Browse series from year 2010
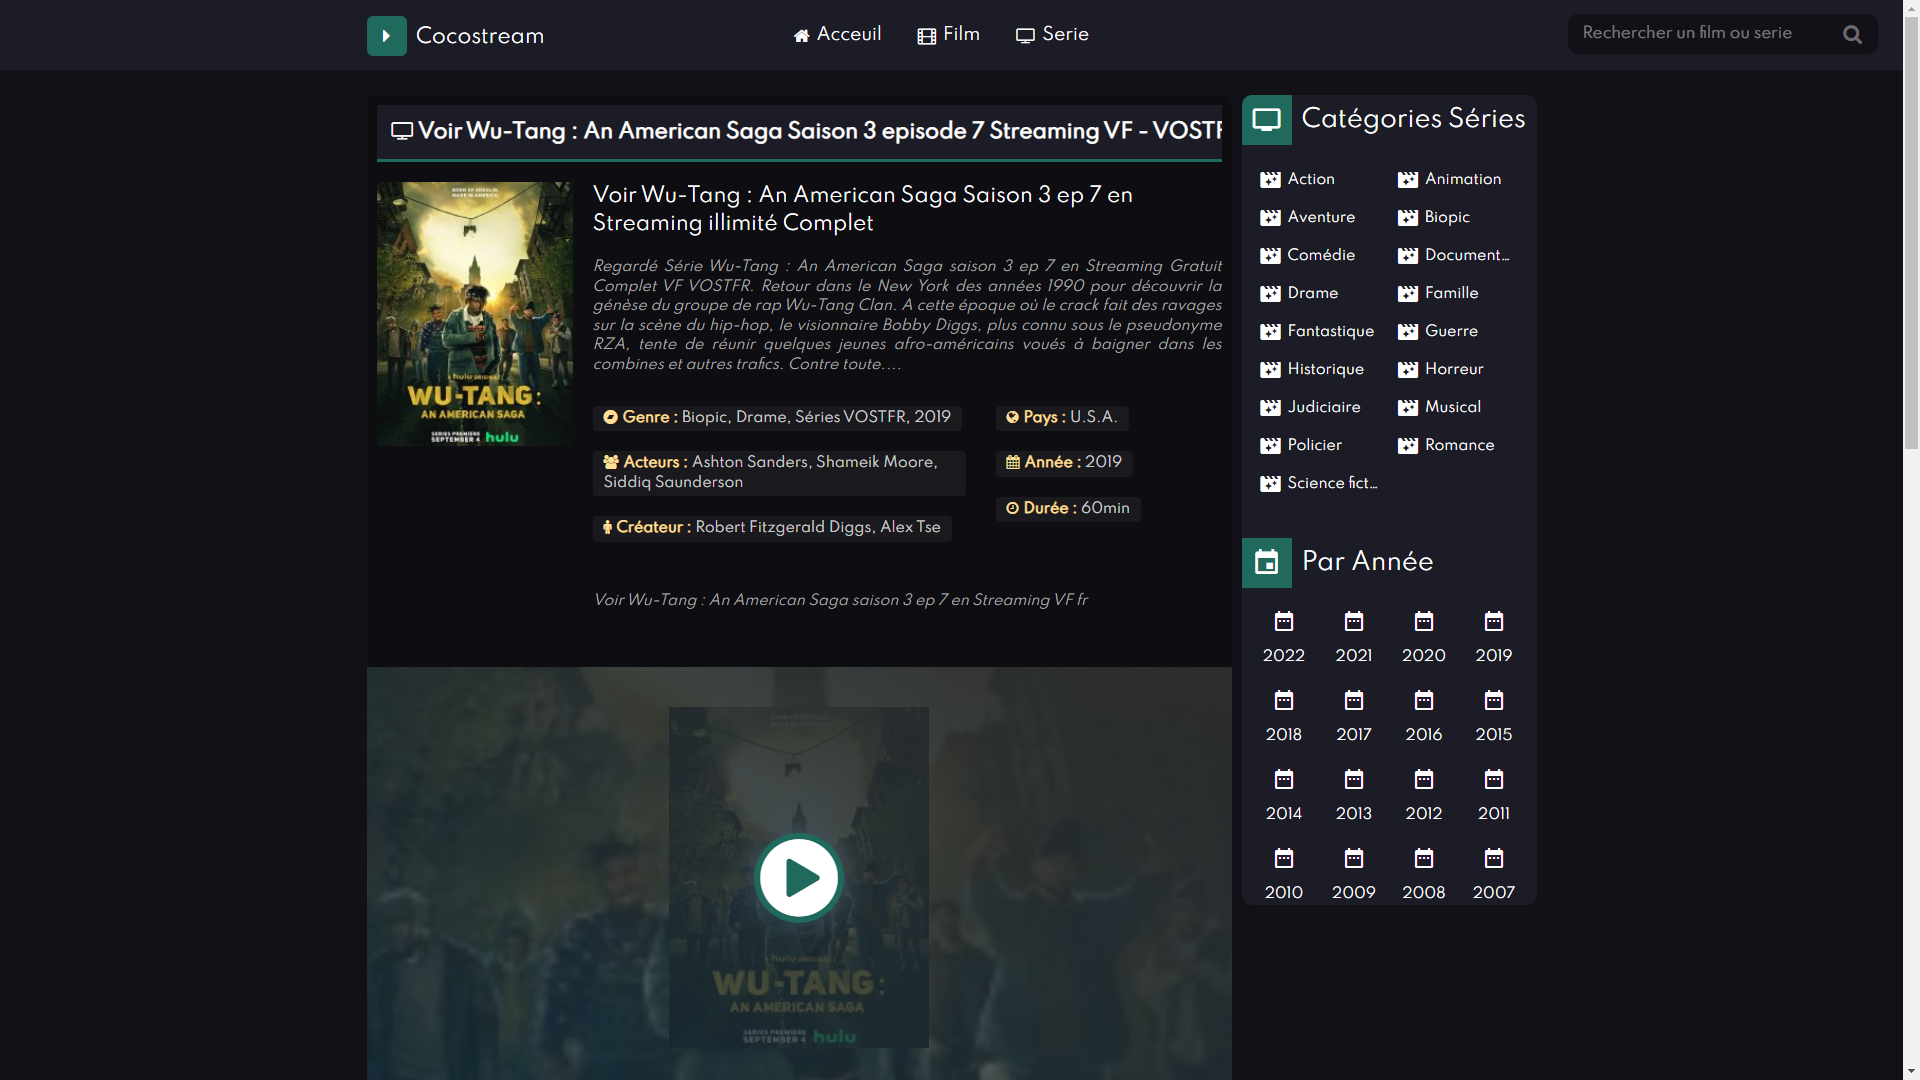This screenshot has height=1080, width=1920. click(1284, 892)
